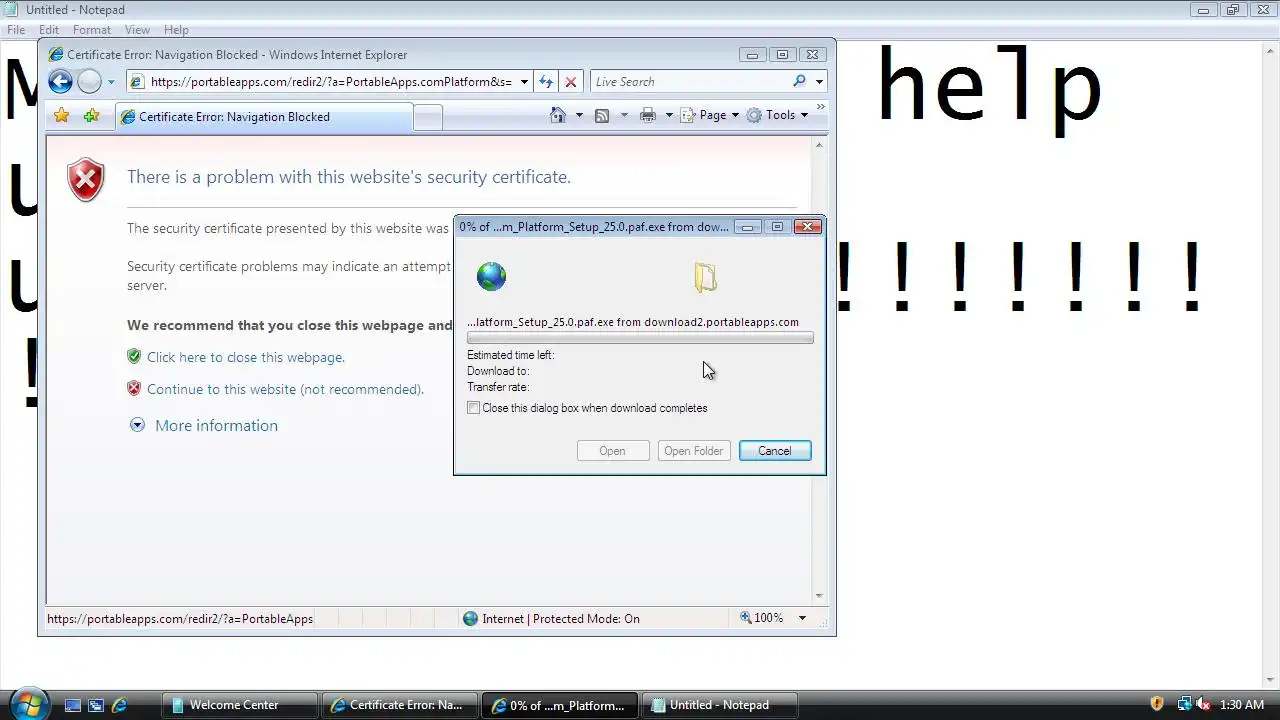Click the red shield icon beside Continue link

click(x=134, y=388)
